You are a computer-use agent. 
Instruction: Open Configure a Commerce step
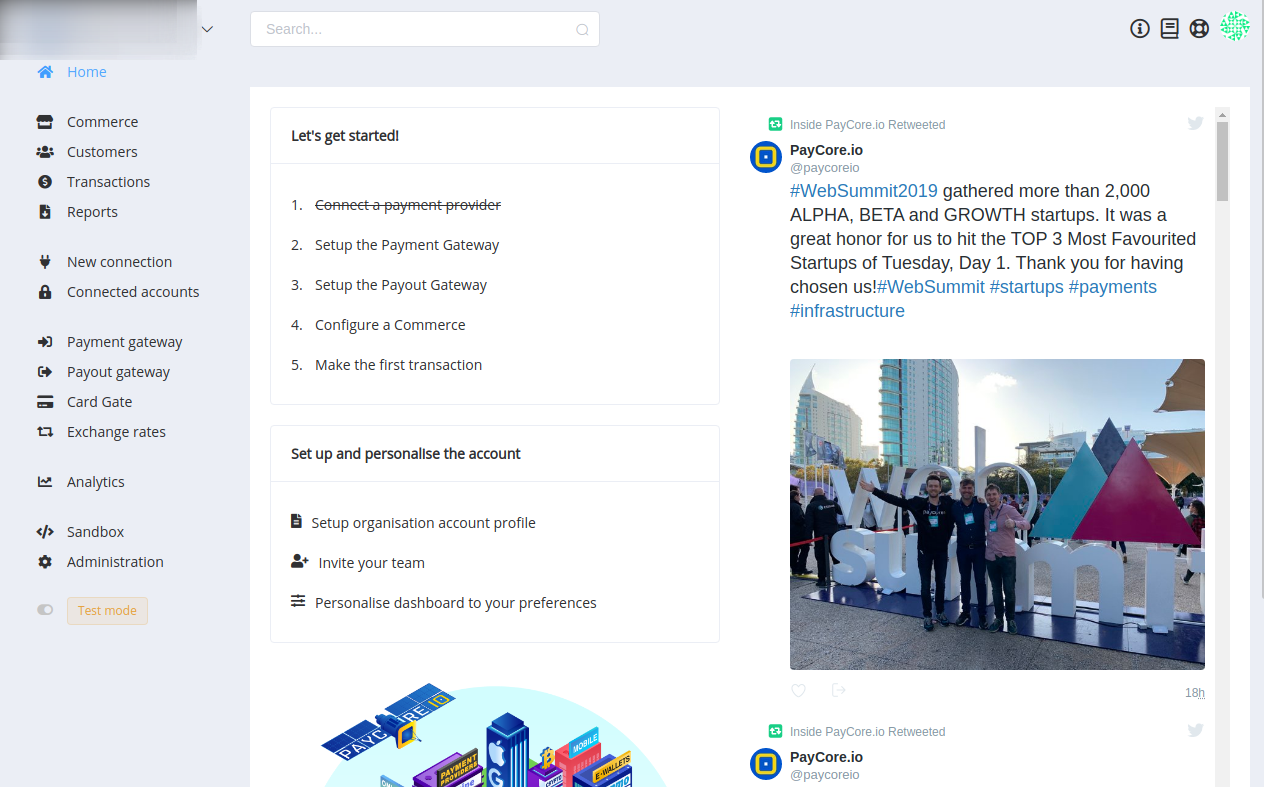point(390,325)
